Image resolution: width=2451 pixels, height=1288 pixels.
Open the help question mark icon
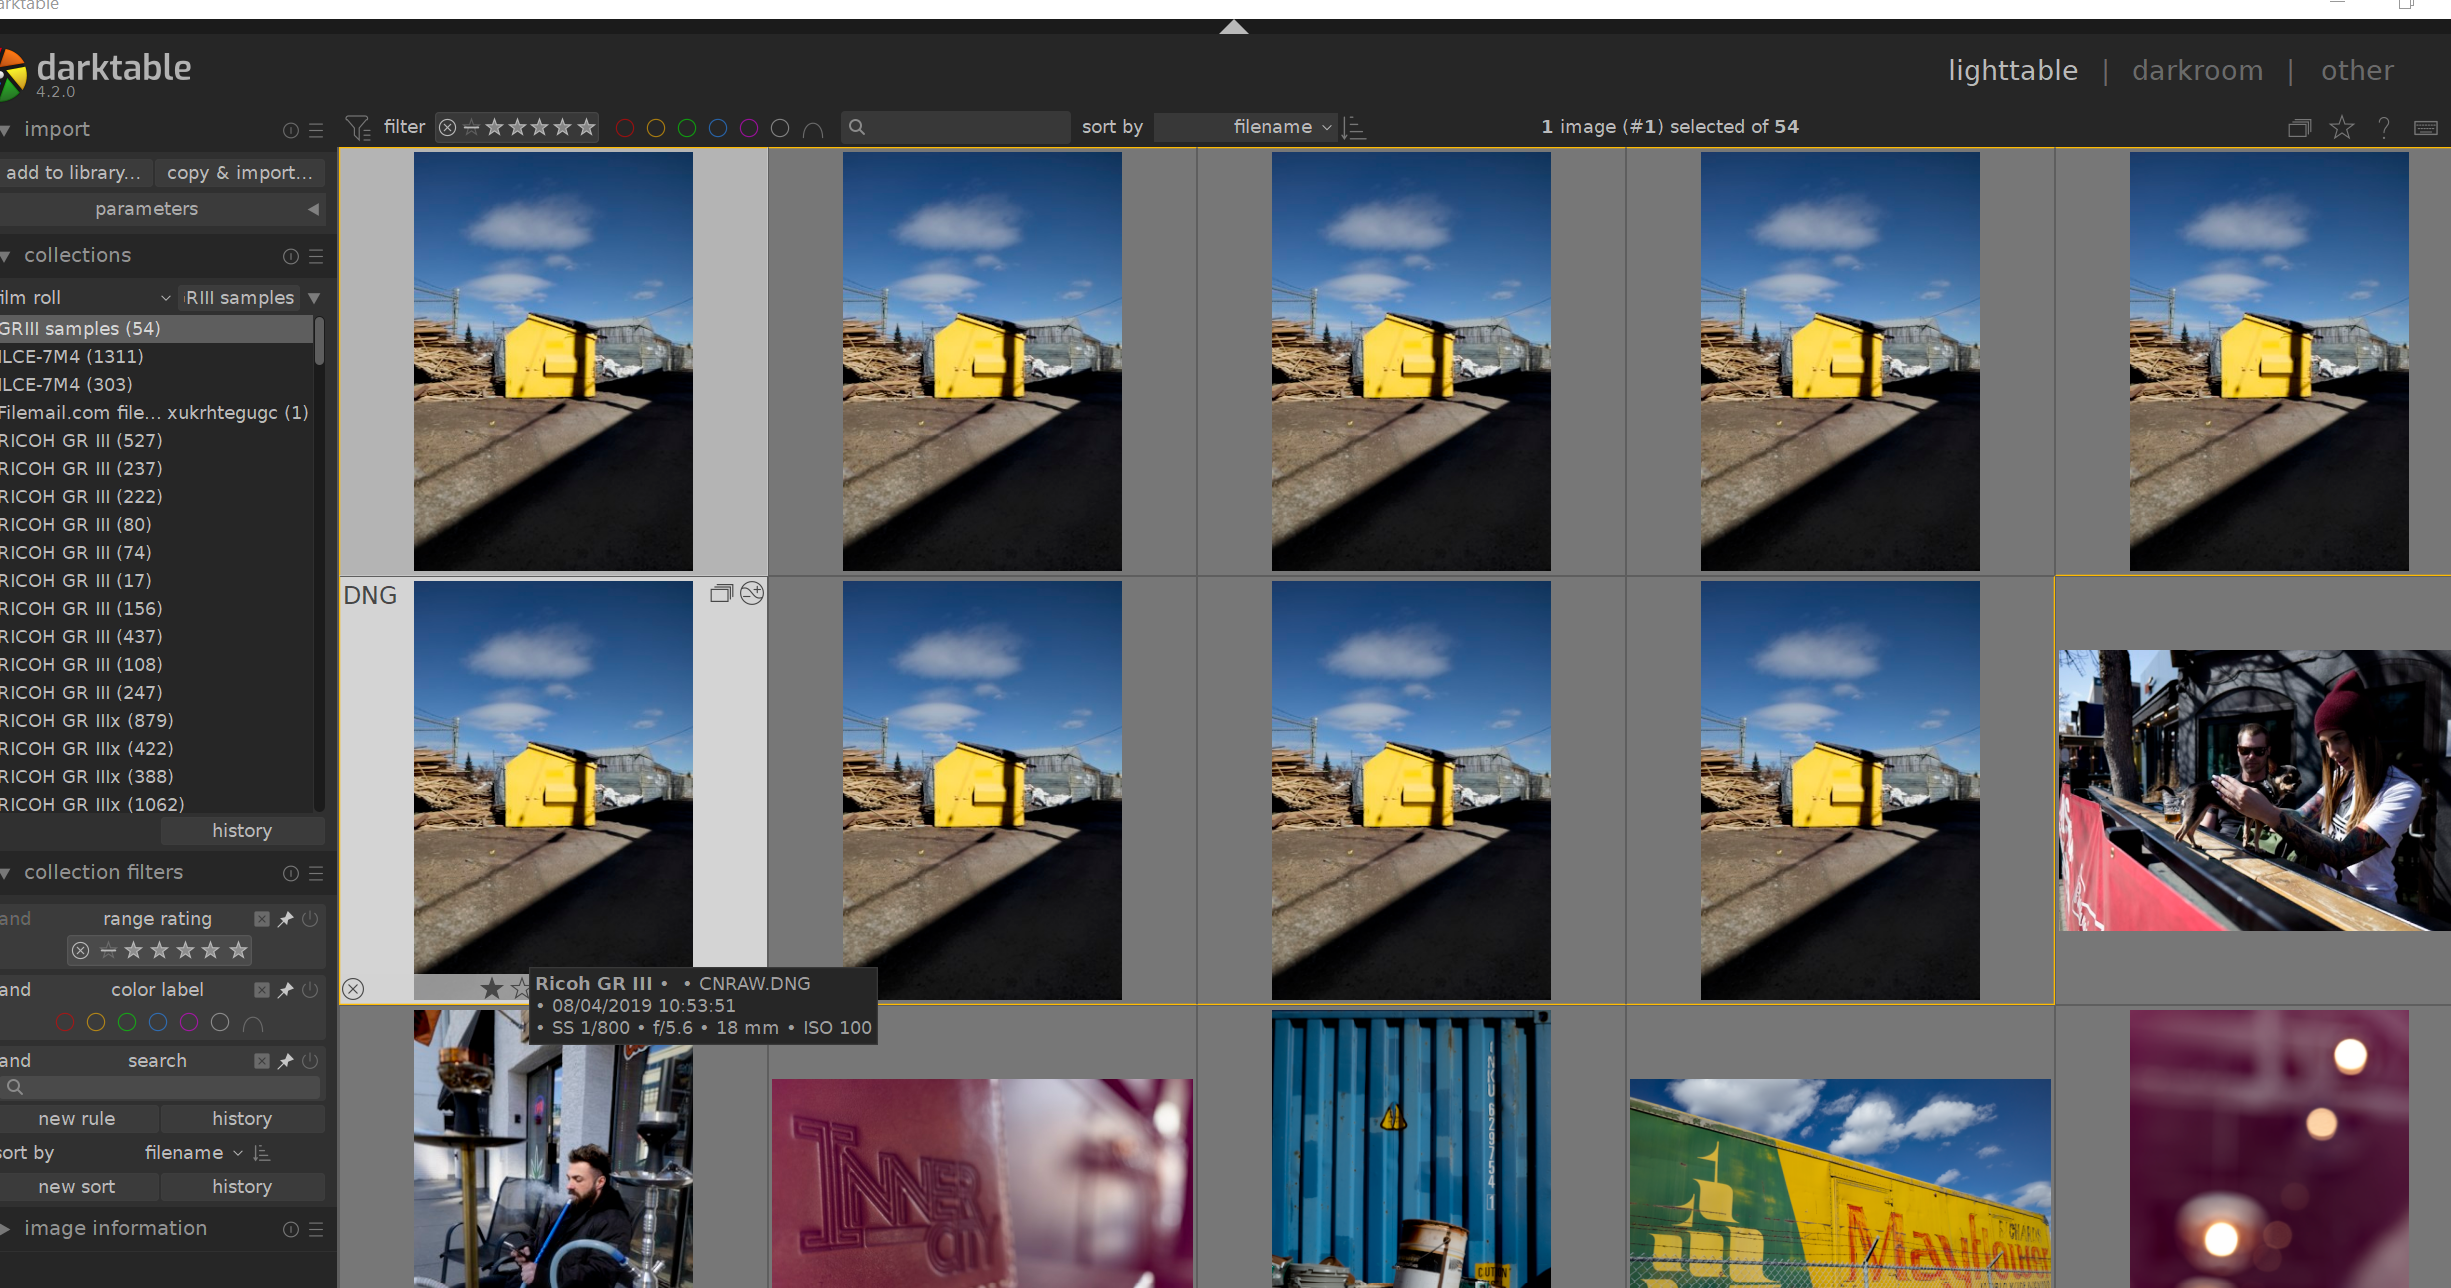[2384, 127]
